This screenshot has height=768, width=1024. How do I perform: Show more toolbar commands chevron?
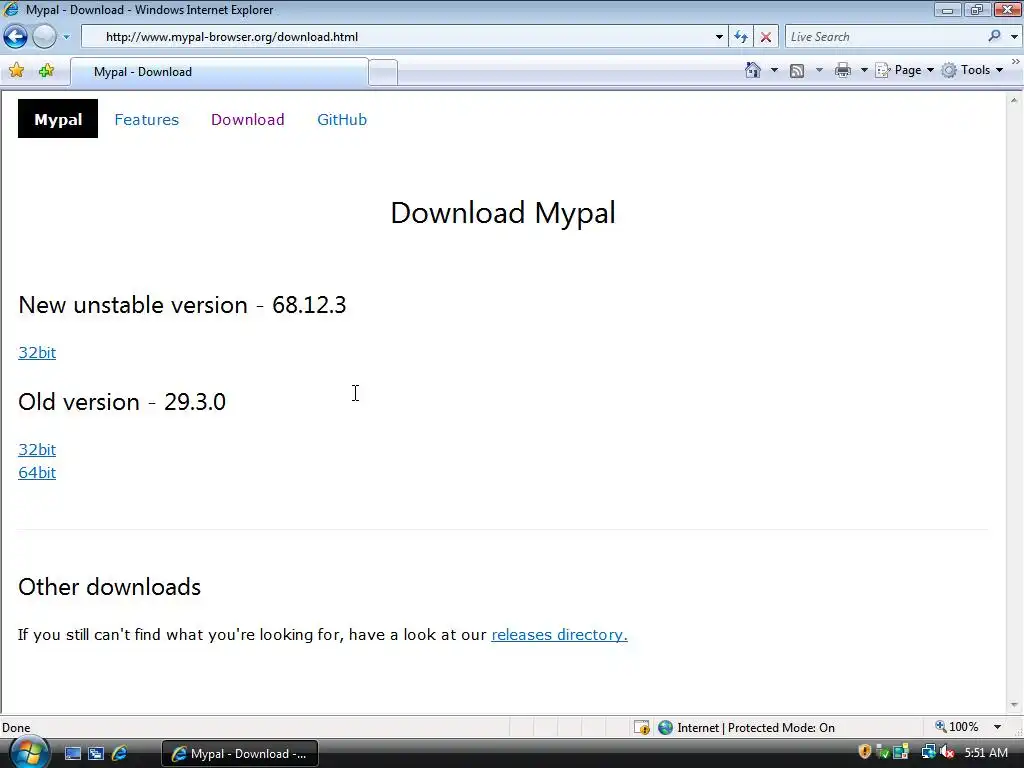pos(1015,61)
